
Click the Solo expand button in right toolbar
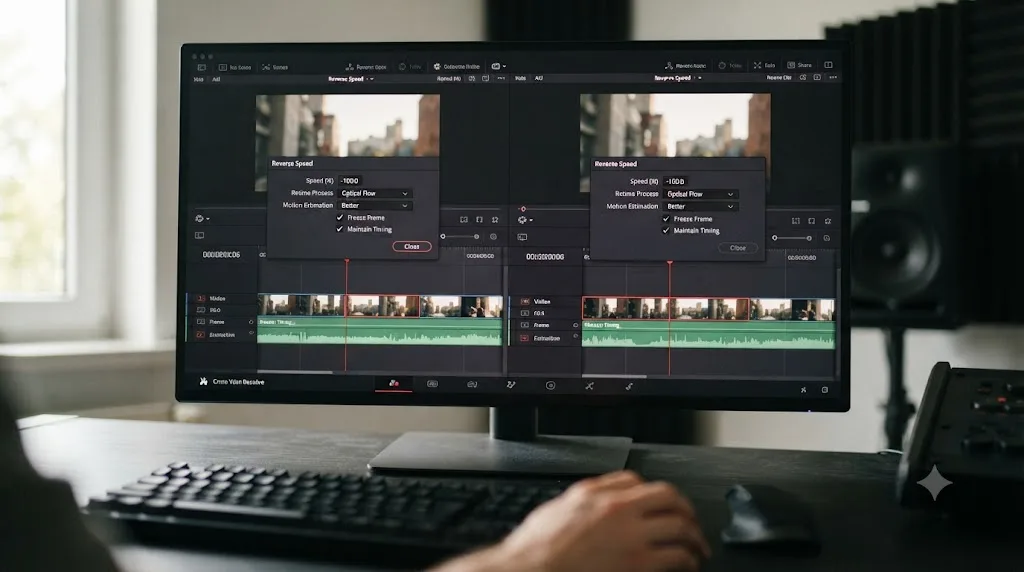[764, 65]
